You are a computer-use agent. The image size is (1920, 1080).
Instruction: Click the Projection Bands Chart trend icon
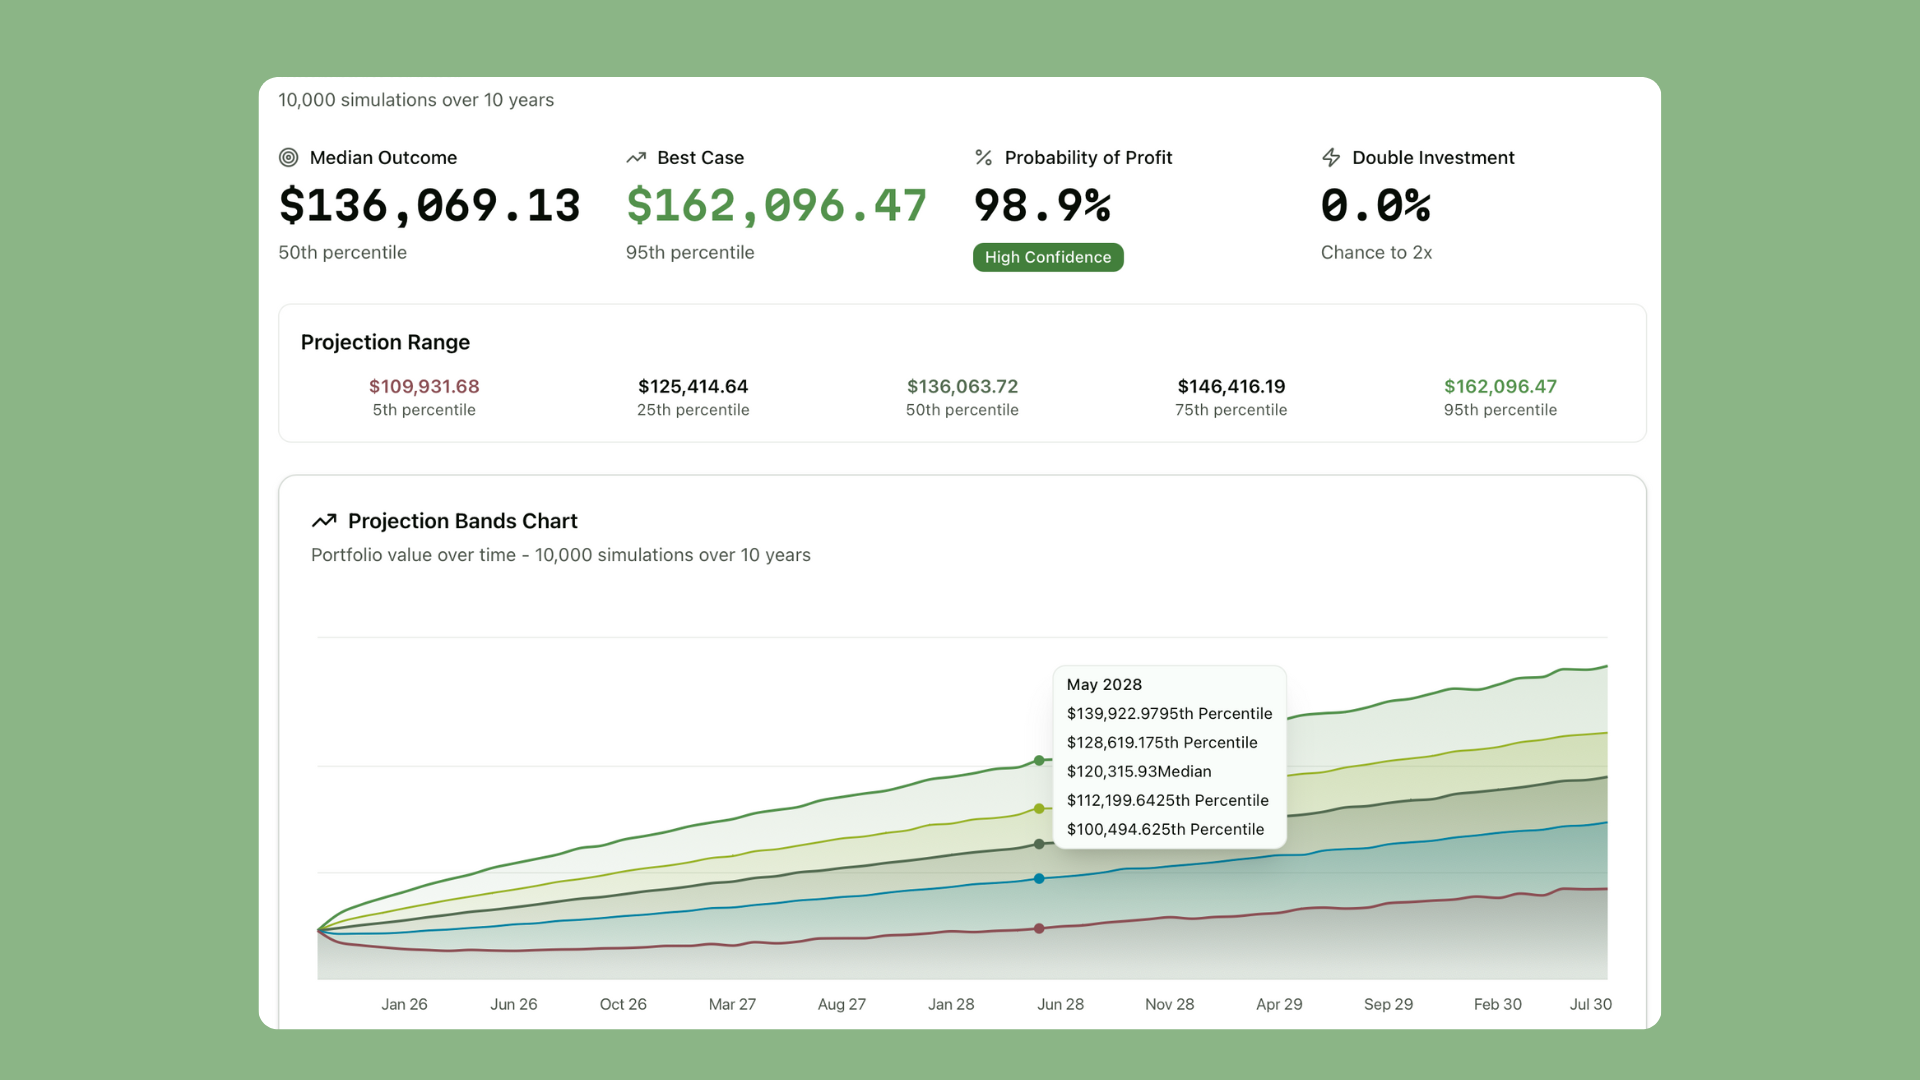pos(324,521)
